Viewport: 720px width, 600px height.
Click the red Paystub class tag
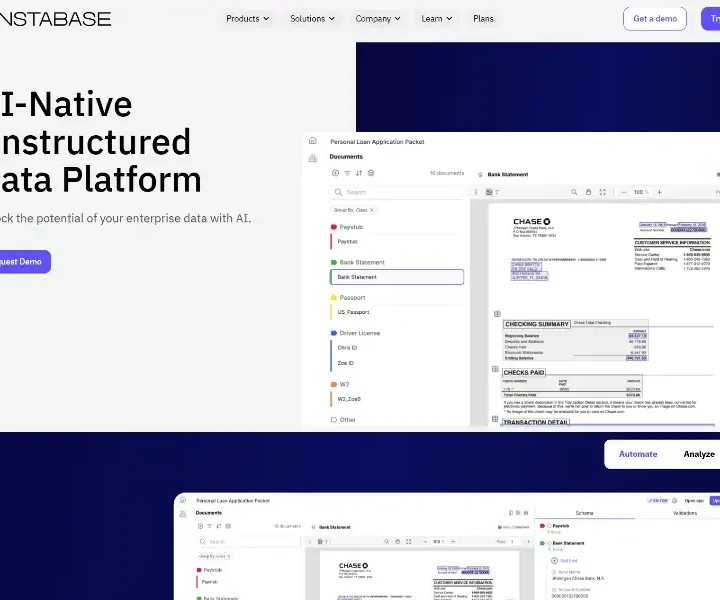pos(334,227)
